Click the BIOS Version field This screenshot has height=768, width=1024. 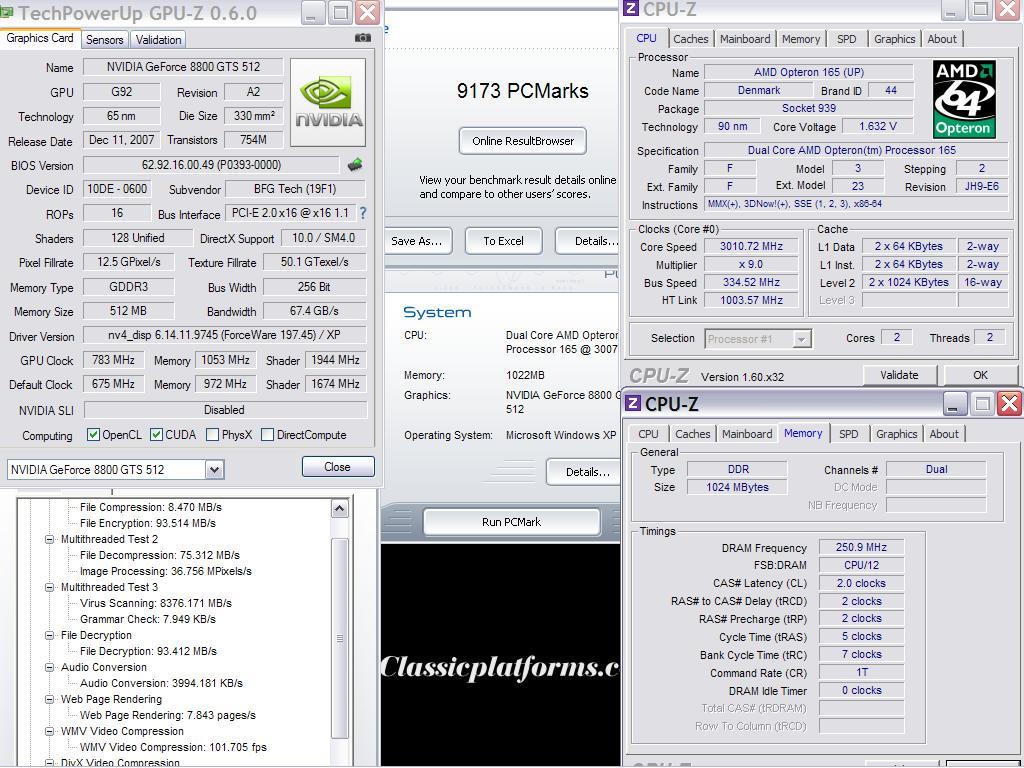pyautogui.click(x=211, y=165)
